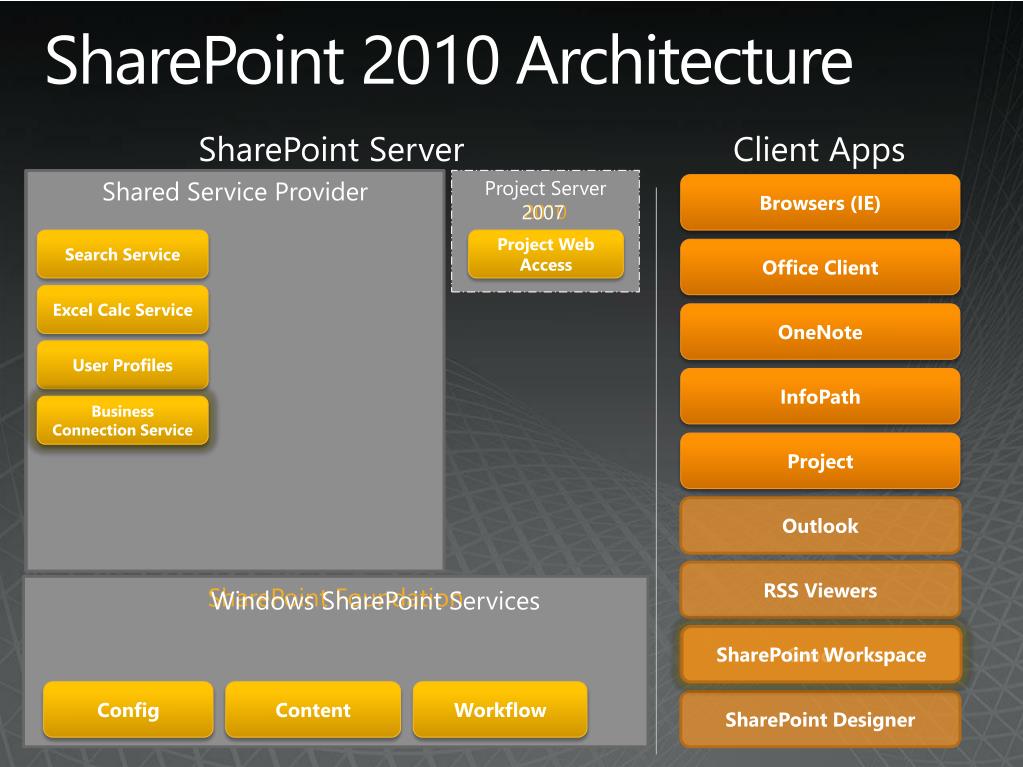Select the 'Shared Service Provider' label

(x=235, y=192)
